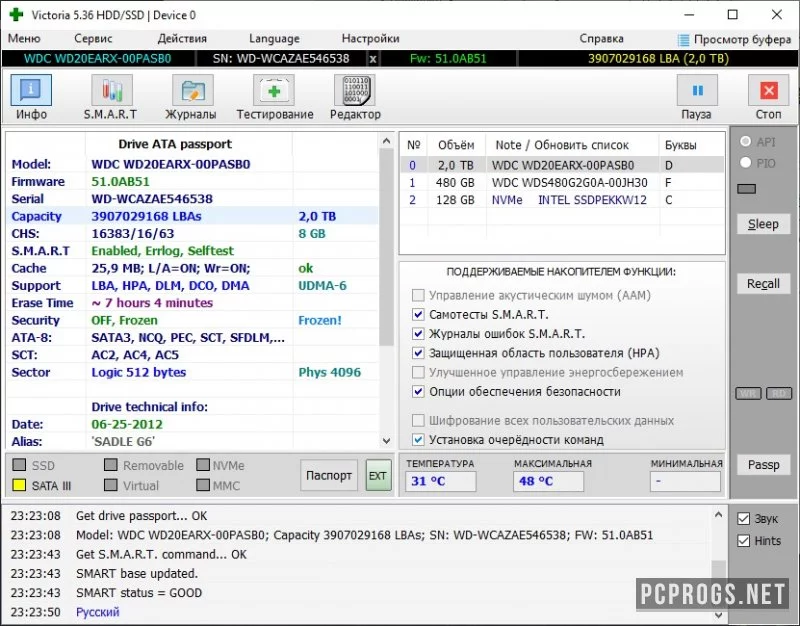Screen dimensions: 800x626
Task: Click the Security OFF, Frozen row
Action: pyautogui.click(x=192, y=320)
